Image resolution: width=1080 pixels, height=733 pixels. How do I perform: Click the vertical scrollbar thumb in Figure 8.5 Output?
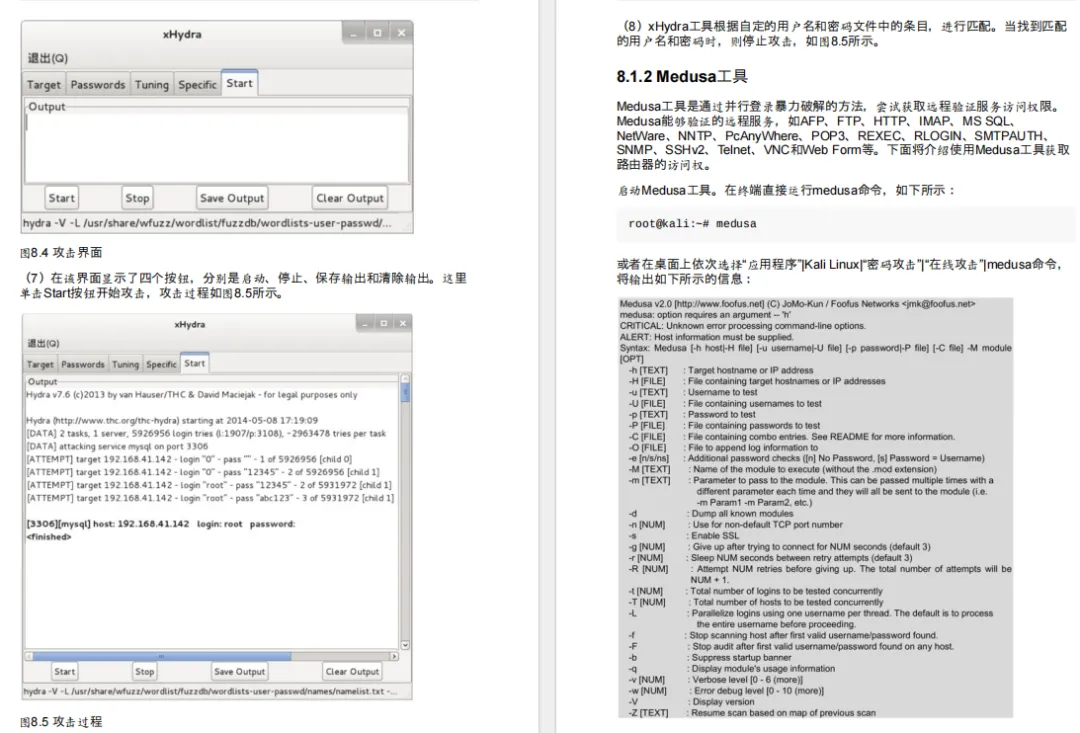pos(406,393)
